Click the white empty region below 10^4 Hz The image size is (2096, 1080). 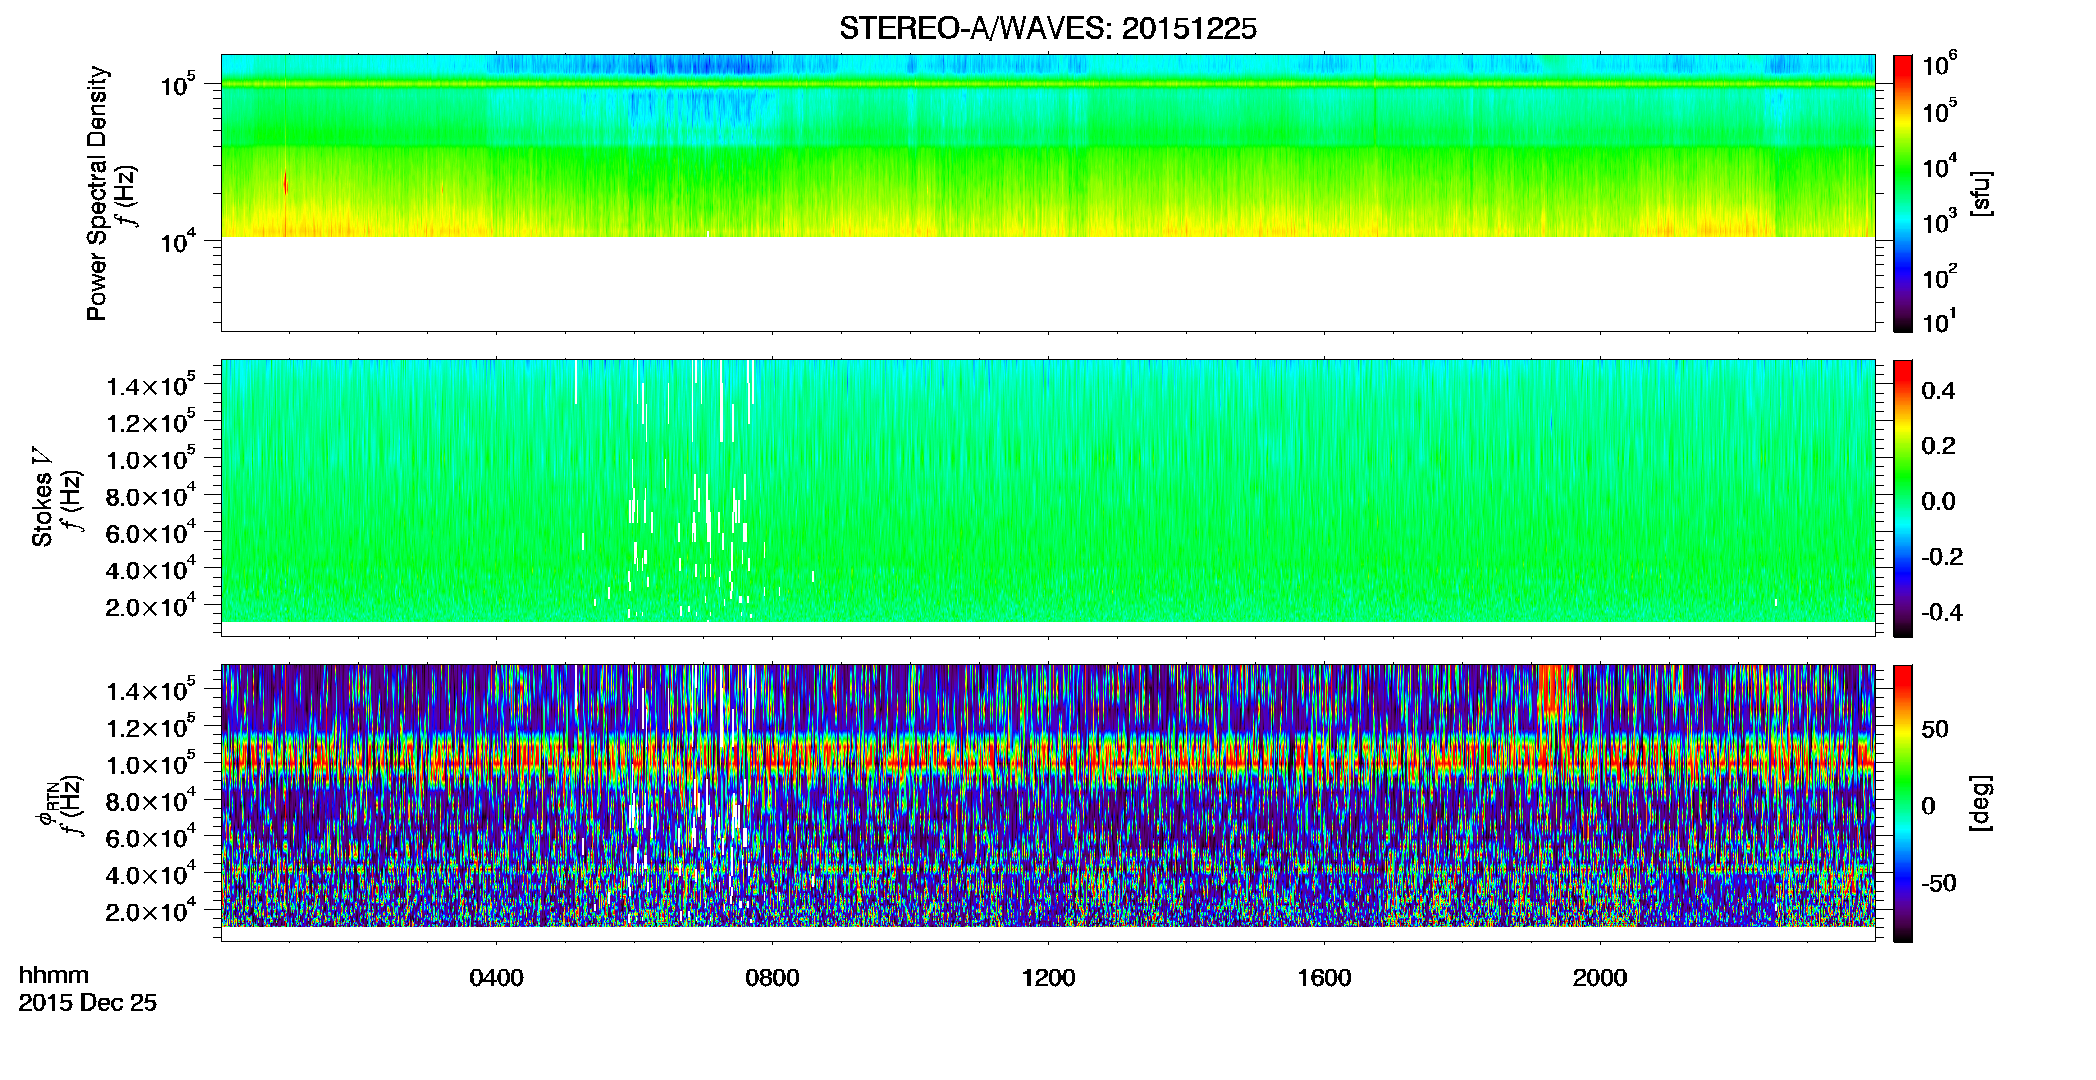click(x=1047, y=283)
